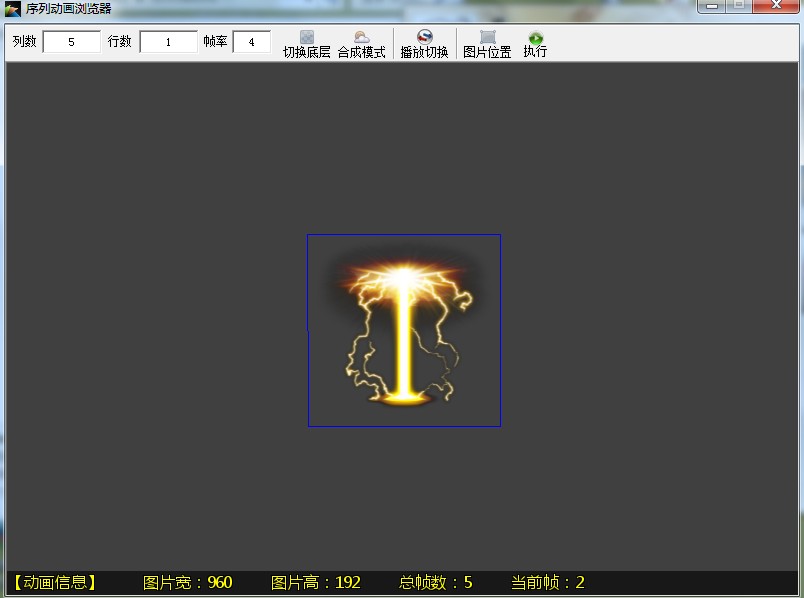This screenshot has height=598, width=804.
Task: Click the 序列动画浏览器 app icon in title bar
Action: (x=12, y=9)
